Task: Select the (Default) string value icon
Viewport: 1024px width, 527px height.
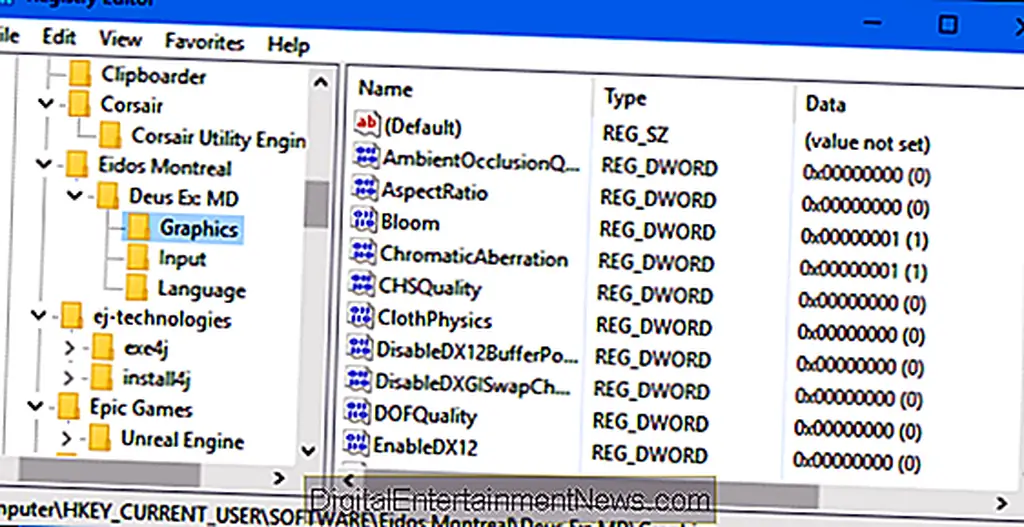Action: (368, 125)
